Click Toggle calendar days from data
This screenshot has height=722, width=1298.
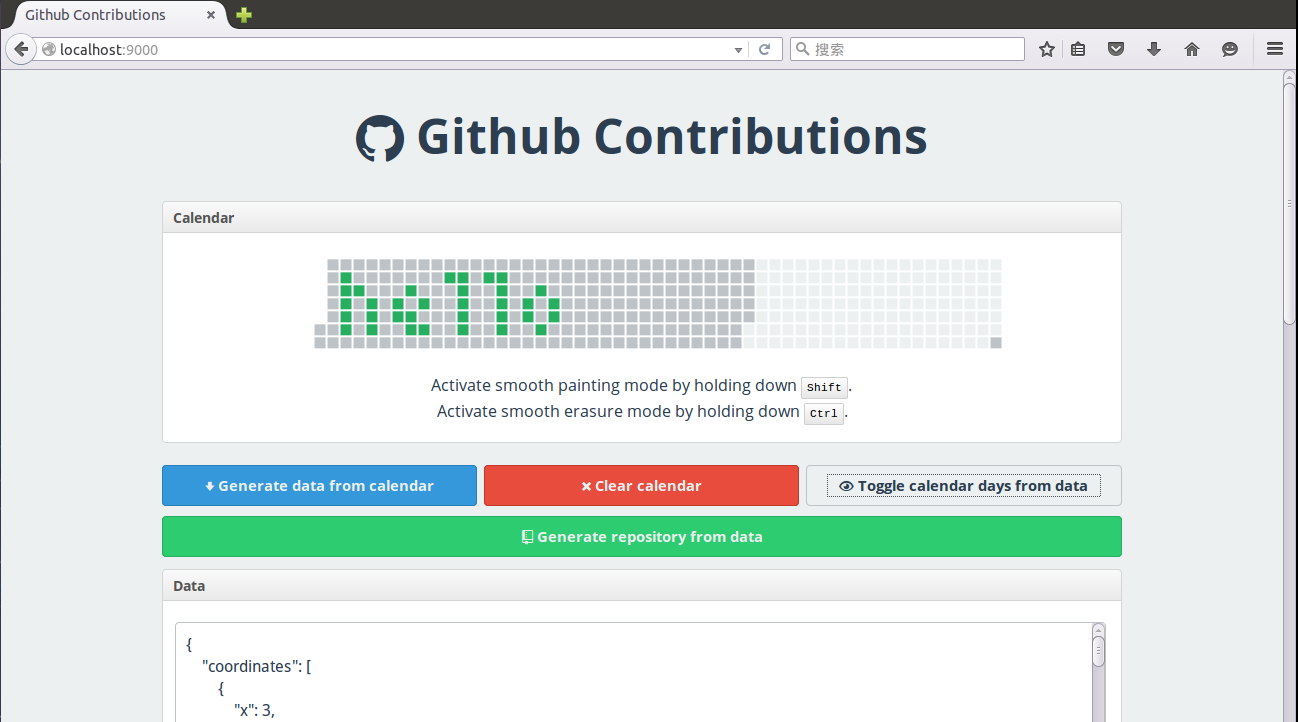tap(964, 486)
